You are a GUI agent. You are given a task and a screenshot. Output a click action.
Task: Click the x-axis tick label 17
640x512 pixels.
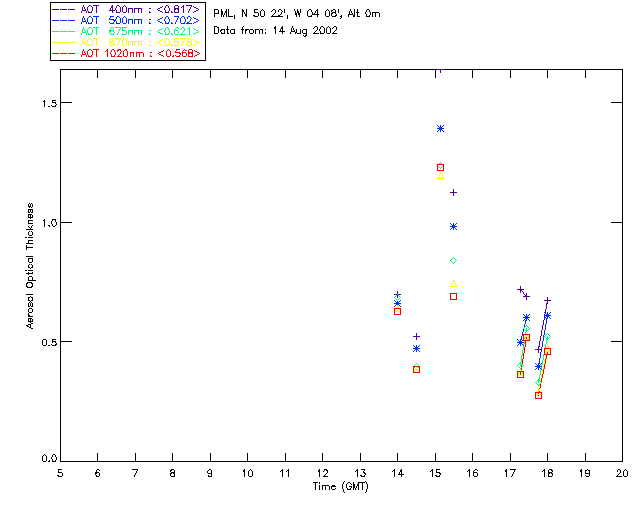pos(510,473)
